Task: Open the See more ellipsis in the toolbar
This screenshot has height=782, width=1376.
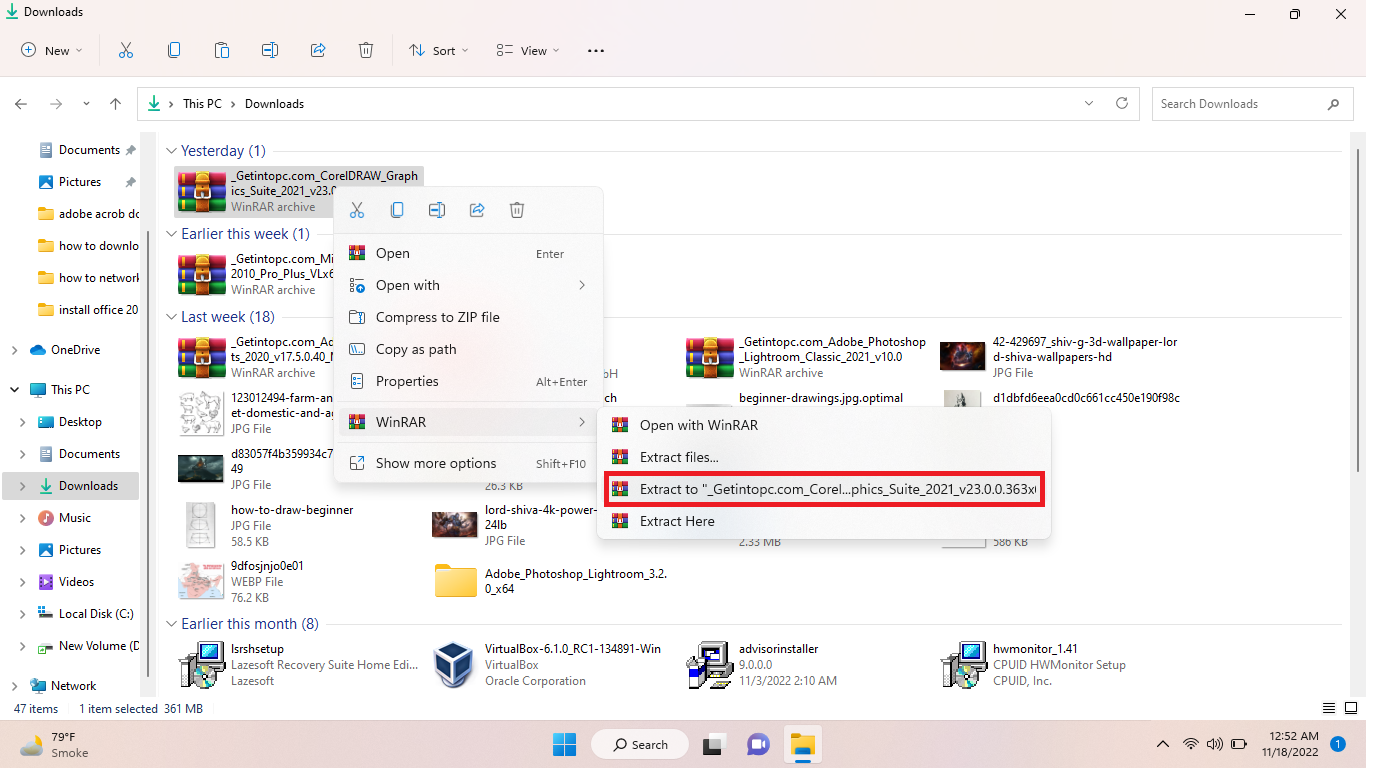Action: [x=596, y=50]
